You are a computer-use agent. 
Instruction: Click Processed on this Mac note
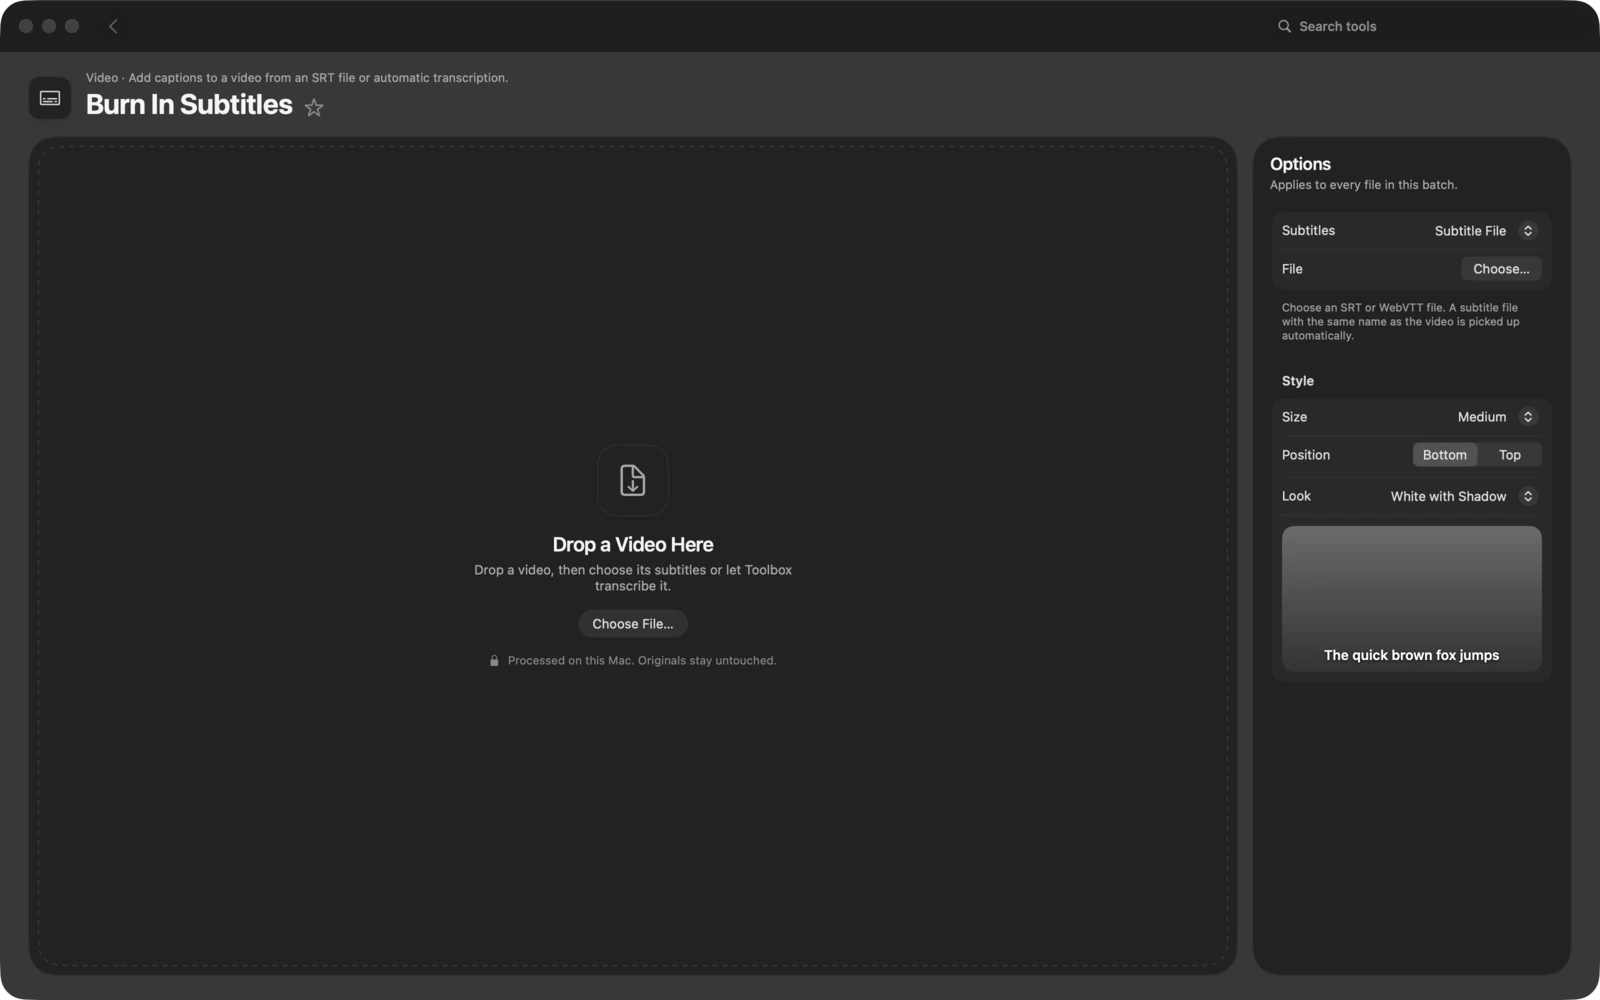pos(642,661)
